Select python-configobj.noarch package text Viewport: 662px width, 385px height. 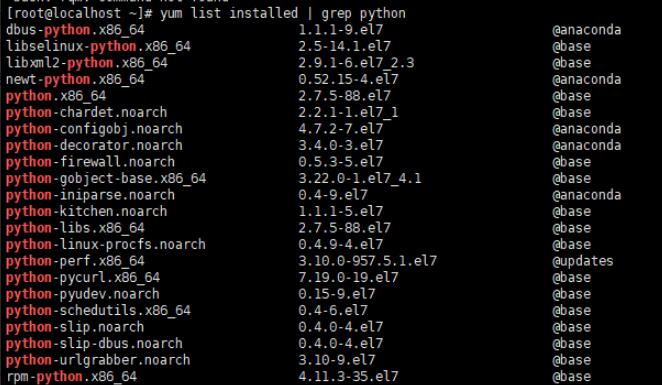94,129
